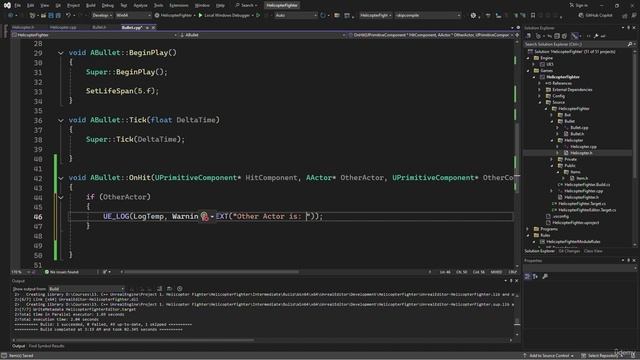Viewport: 640px width, 360px height.
Task: Switch to the Bullet.h tab
Action: 99,27
